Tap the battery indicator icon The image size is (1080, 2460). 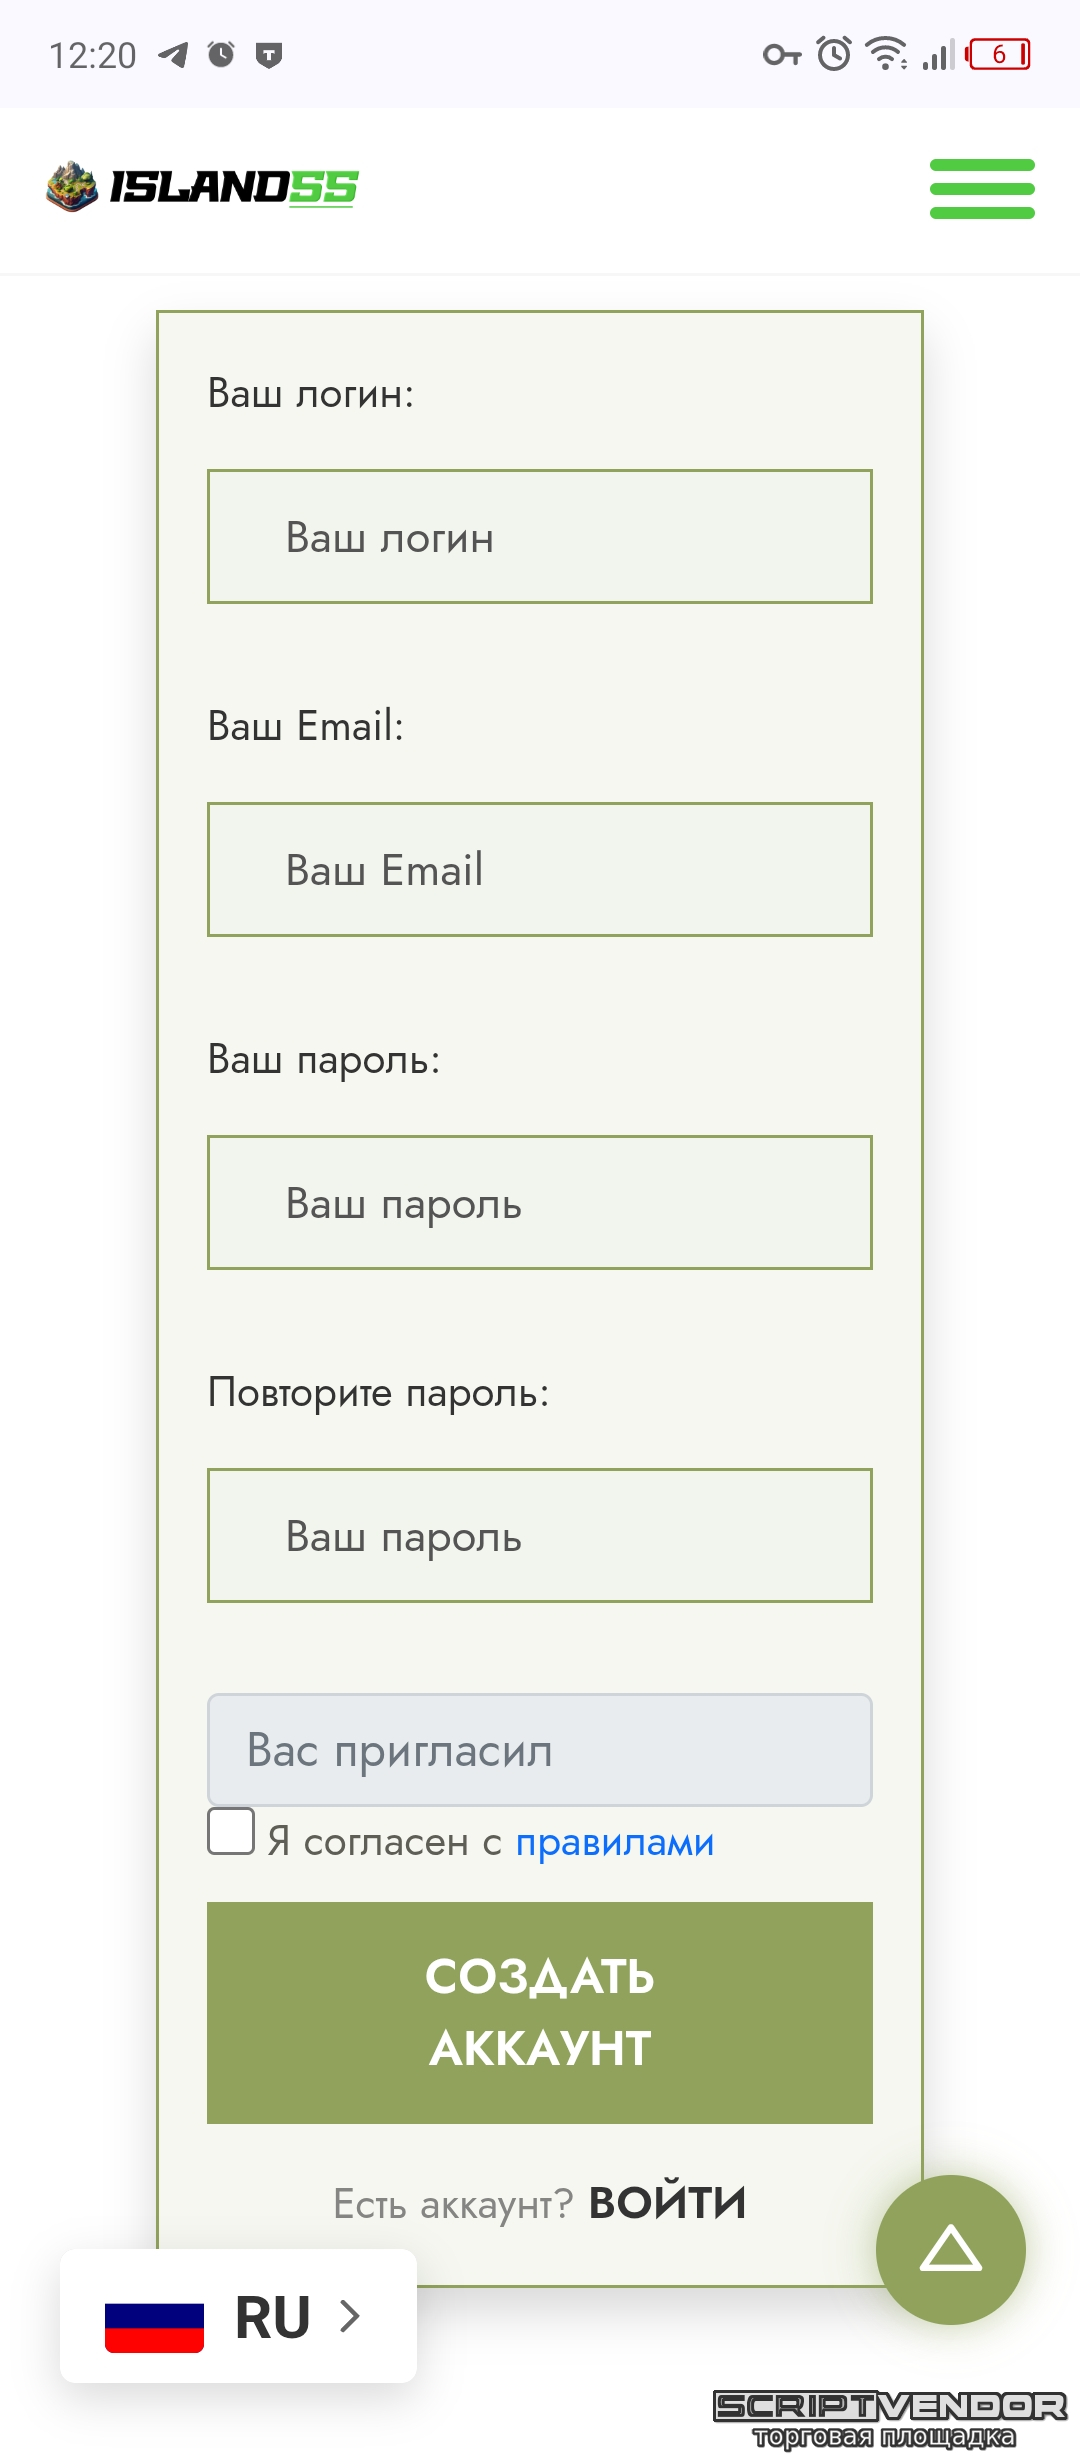pos(998,54)
